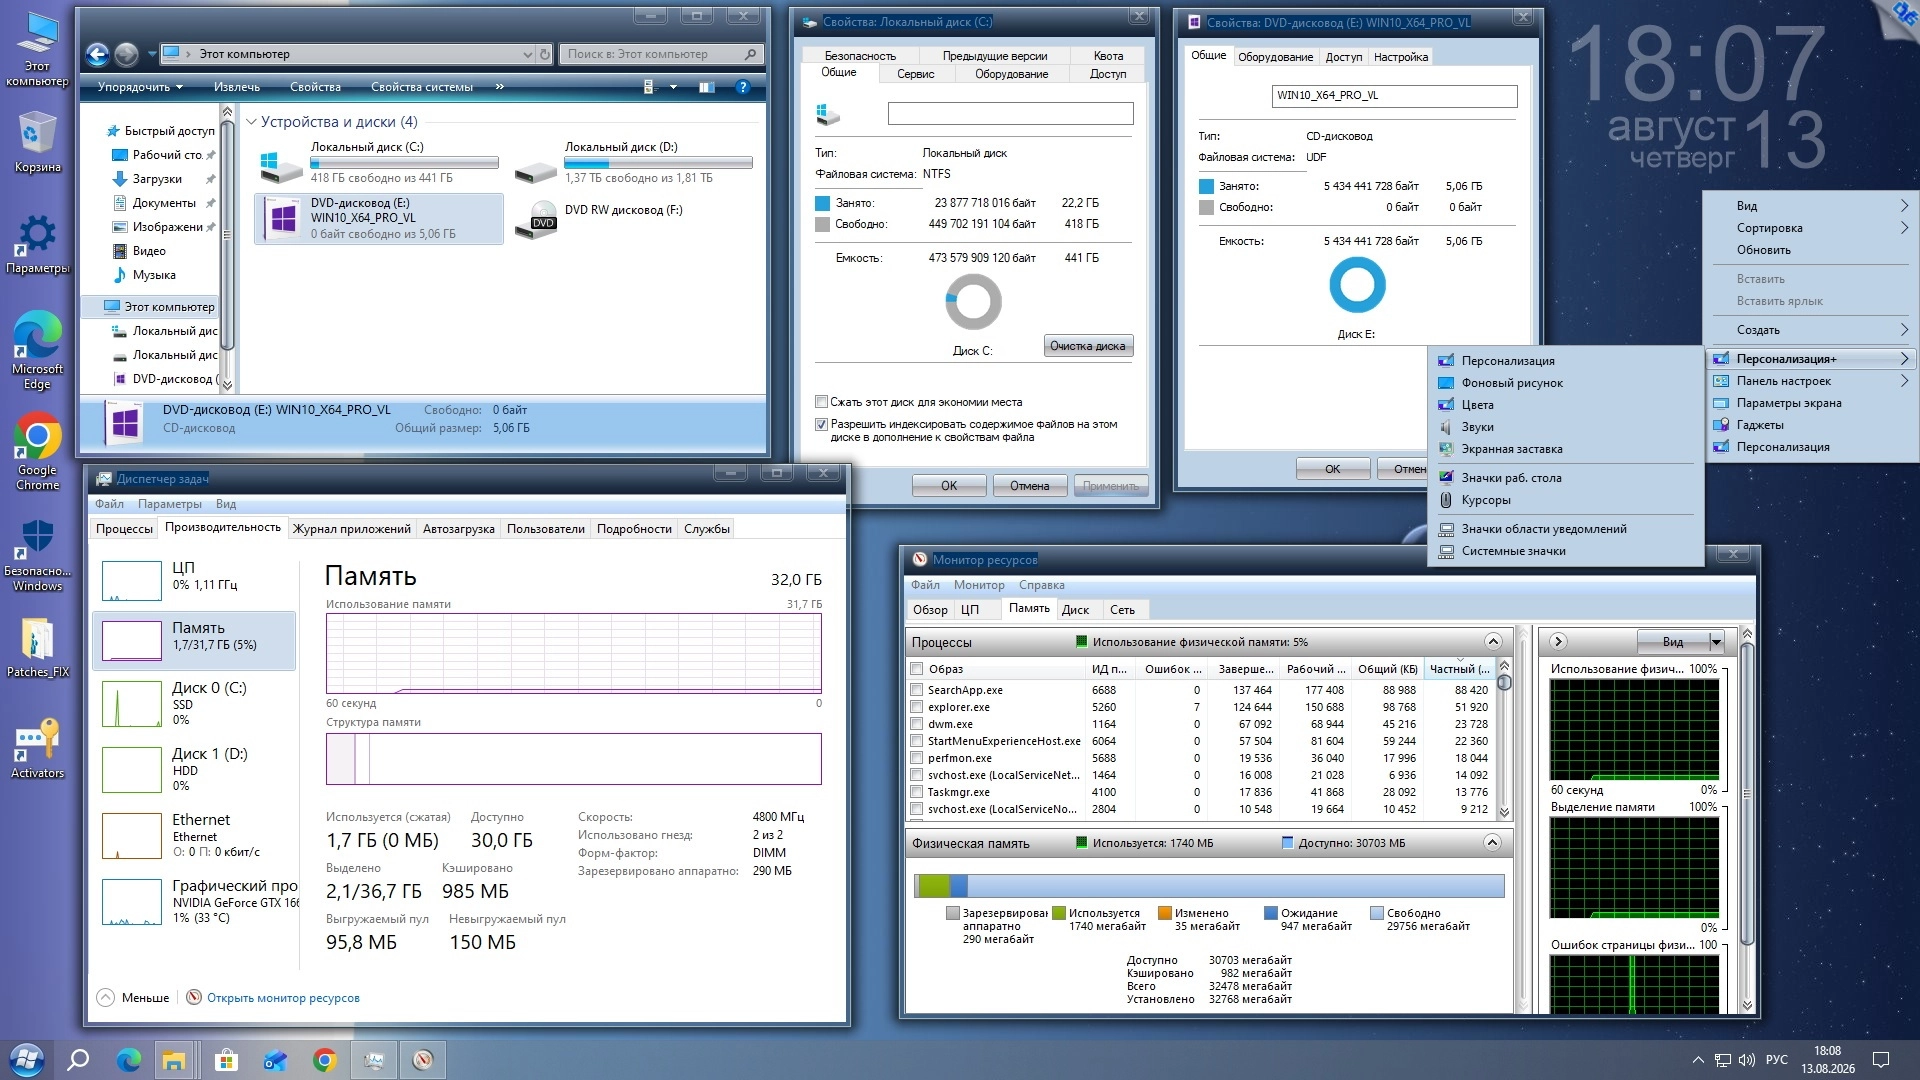Click Отмена in disk C properties
Screen dimensions: 1920x1080
coord(1029,486)
